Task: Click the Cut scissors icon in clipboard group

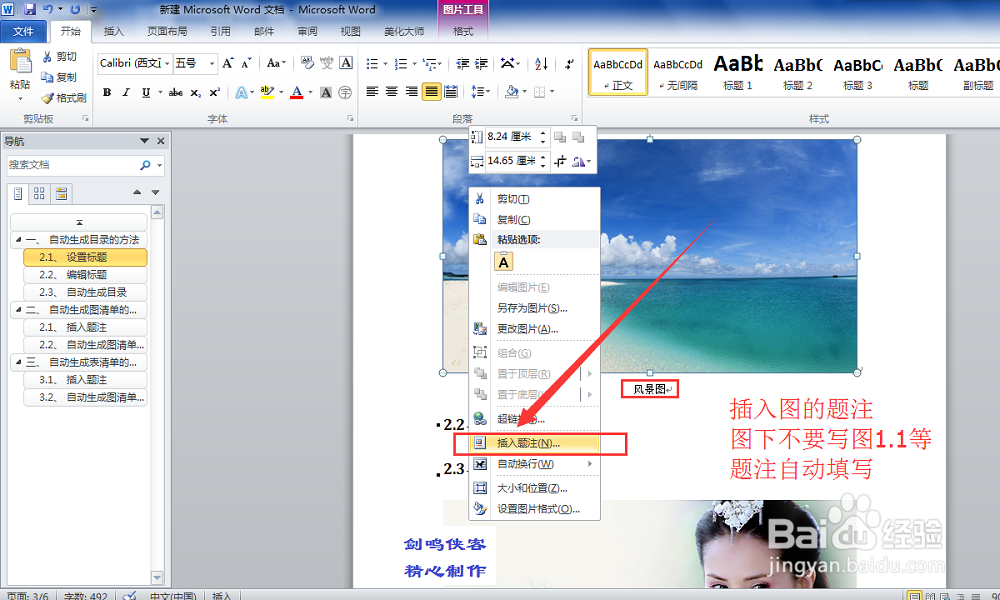Action: 47,57
